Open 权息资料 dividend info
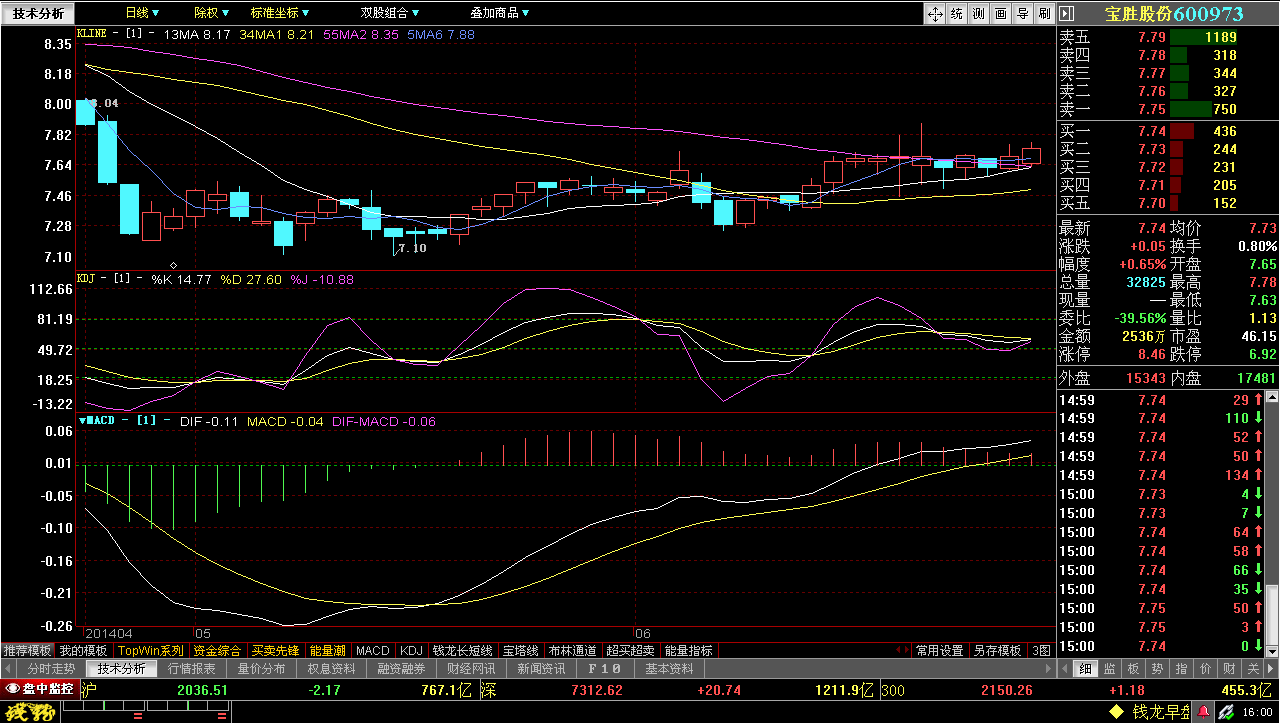Screen dimensions: 1280x723 click(x=332, y=668)
